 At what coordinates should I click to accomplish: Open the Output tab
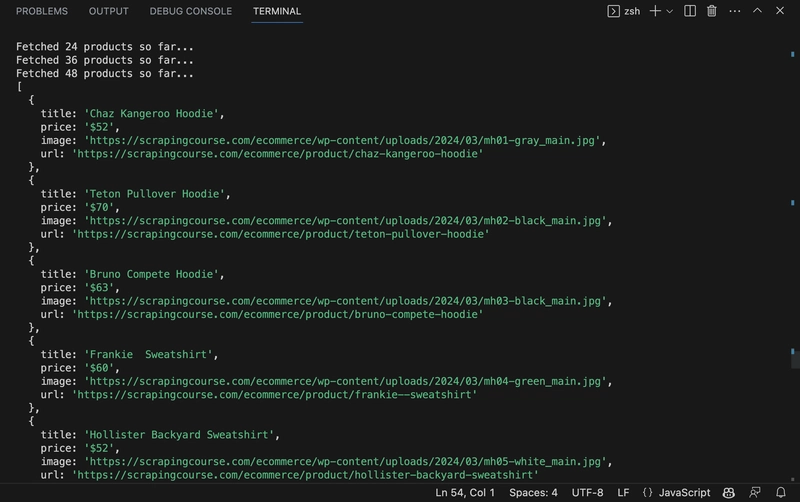108,11
